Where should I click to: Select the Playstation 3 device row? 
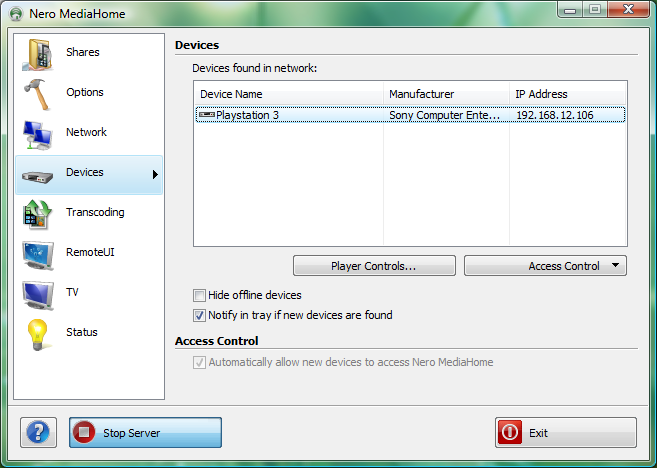coord(290,115)
